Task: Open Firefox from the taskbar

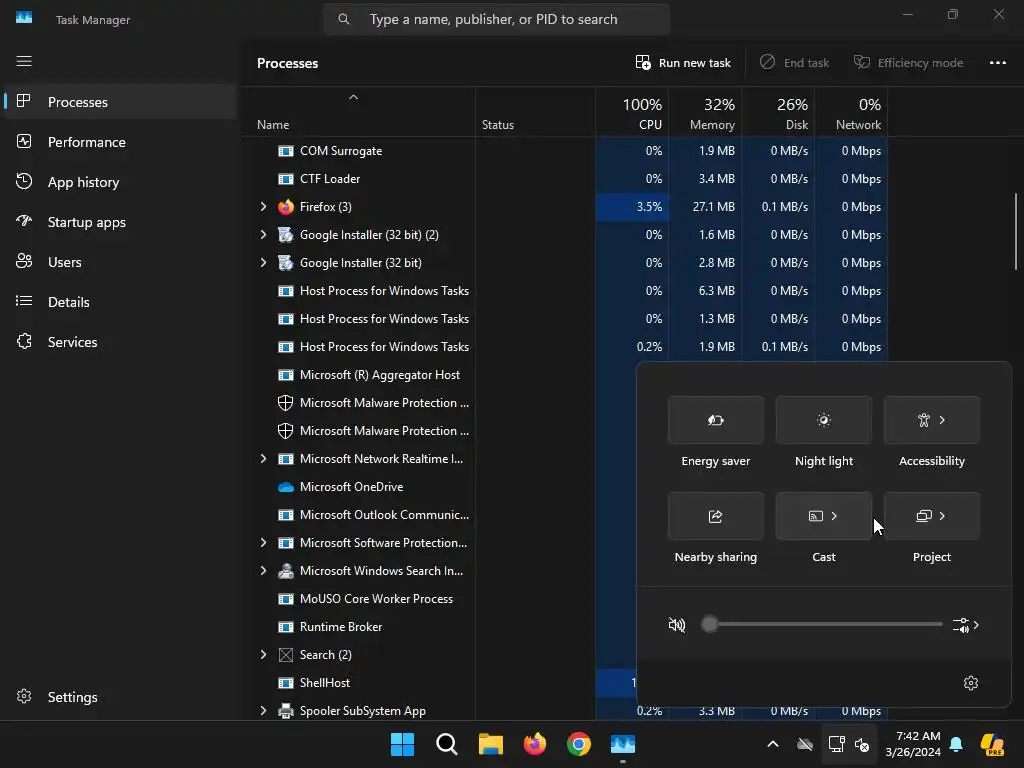Action: (x=535, y=744)
